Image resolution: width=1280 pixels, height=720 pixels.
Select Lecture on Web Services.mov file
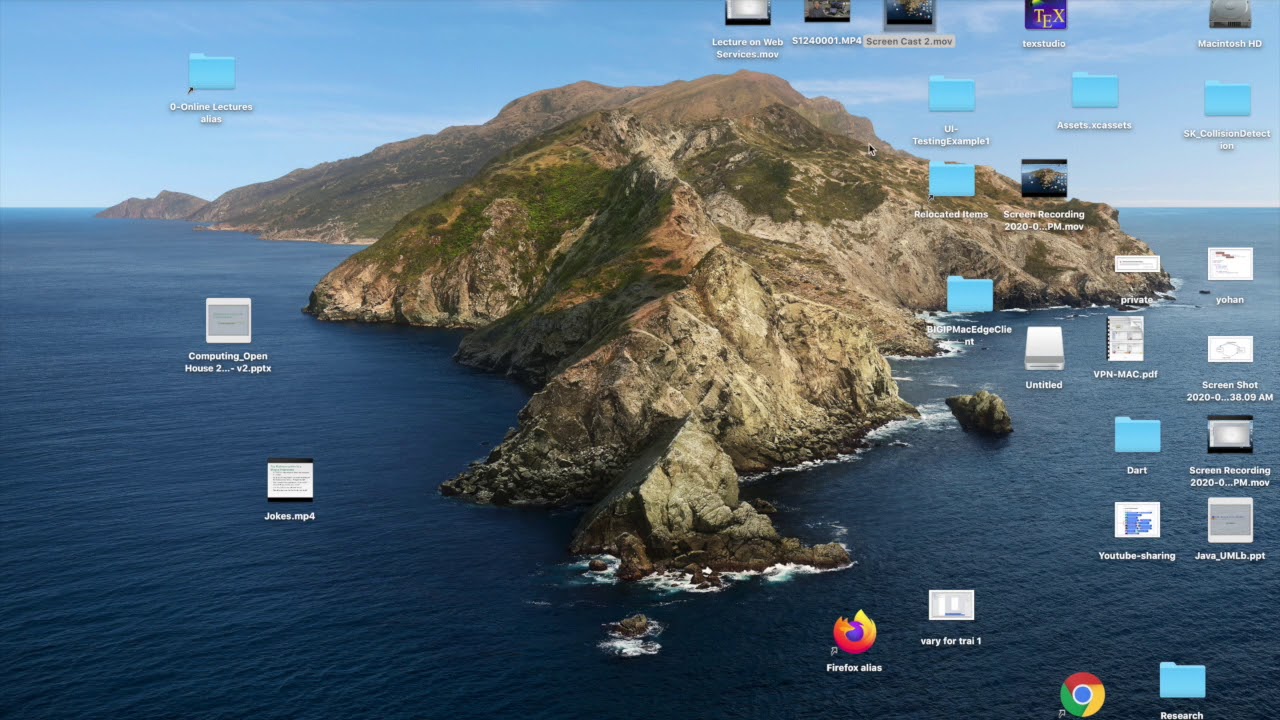748,12
